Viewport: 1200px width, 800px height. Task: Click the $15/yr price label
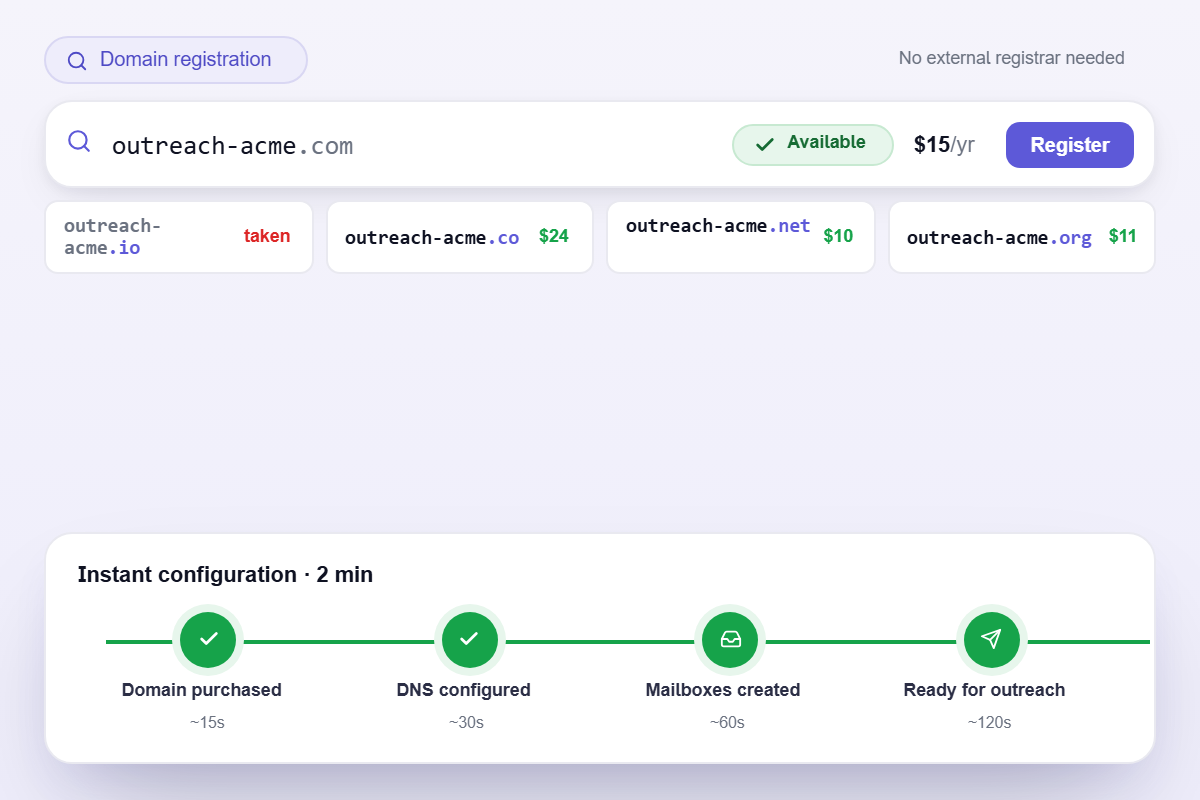(944, 145)
